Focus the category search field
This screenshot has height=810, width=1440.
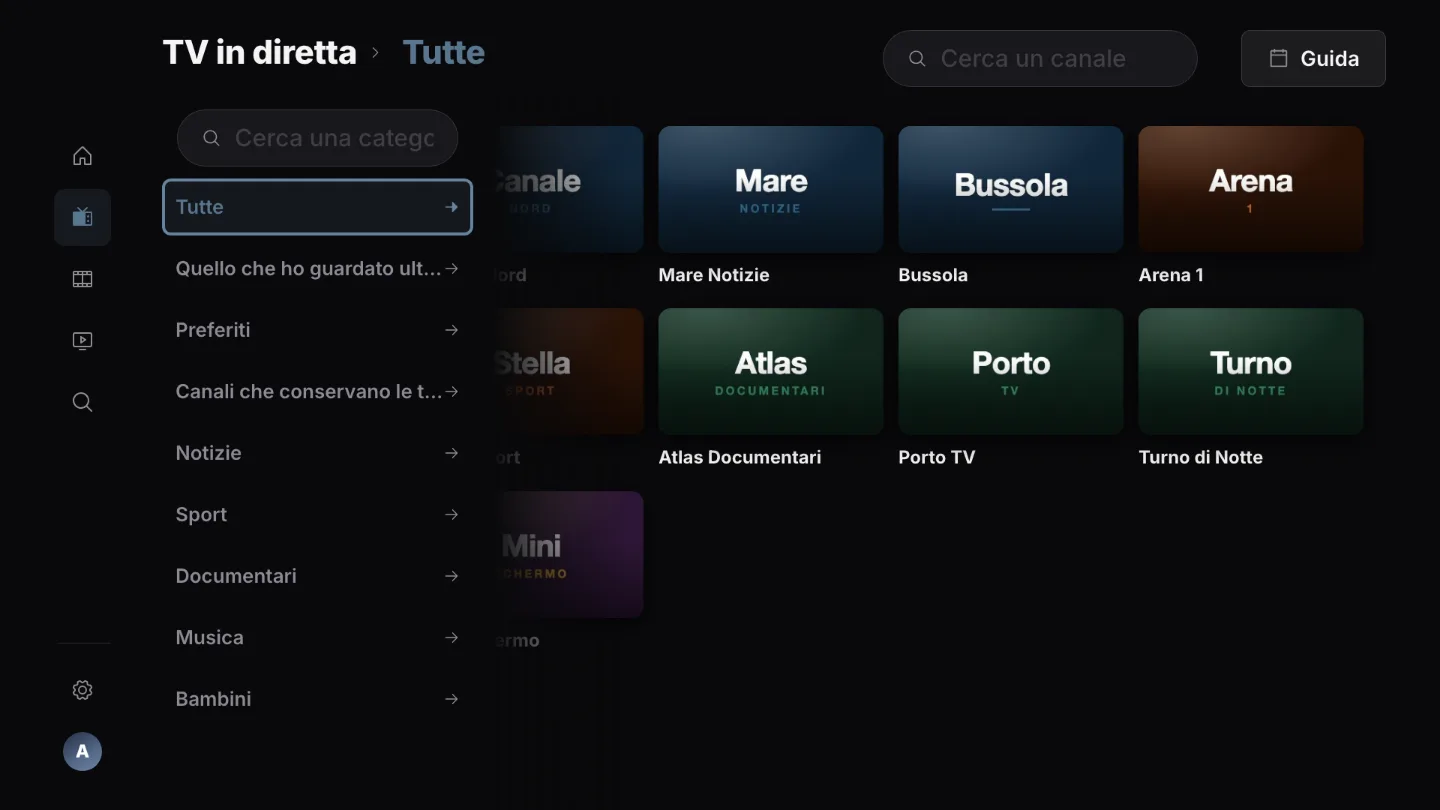(317, 138)
